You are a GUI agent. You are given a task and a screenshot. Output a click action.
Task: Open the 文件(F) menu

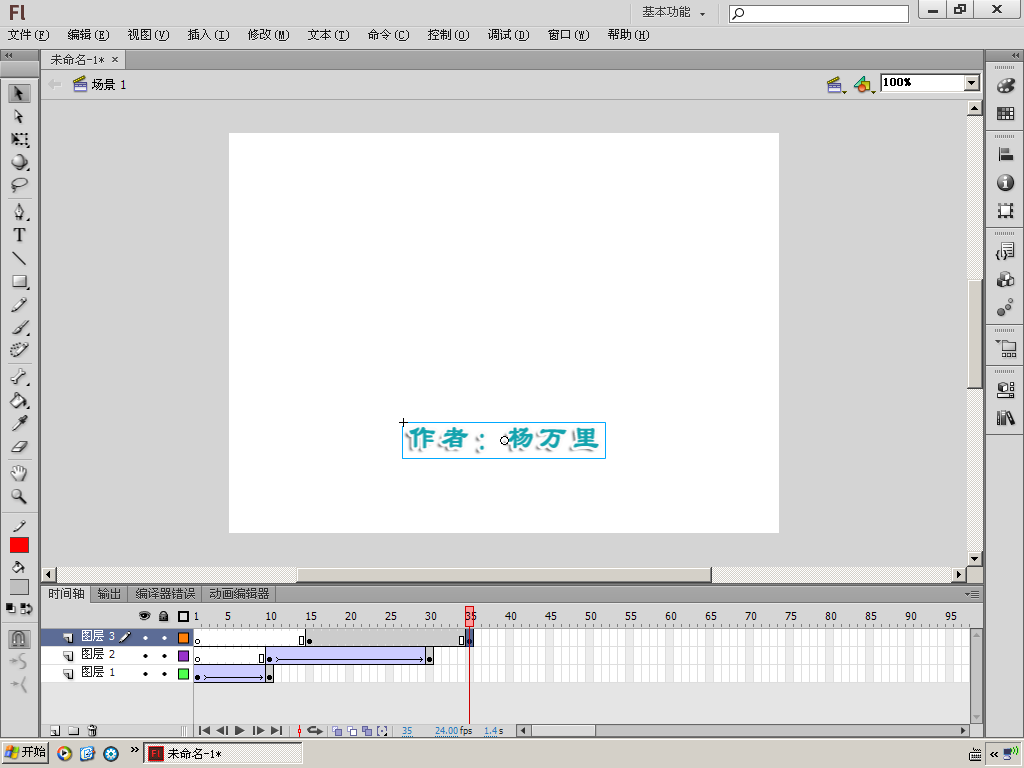28,35
